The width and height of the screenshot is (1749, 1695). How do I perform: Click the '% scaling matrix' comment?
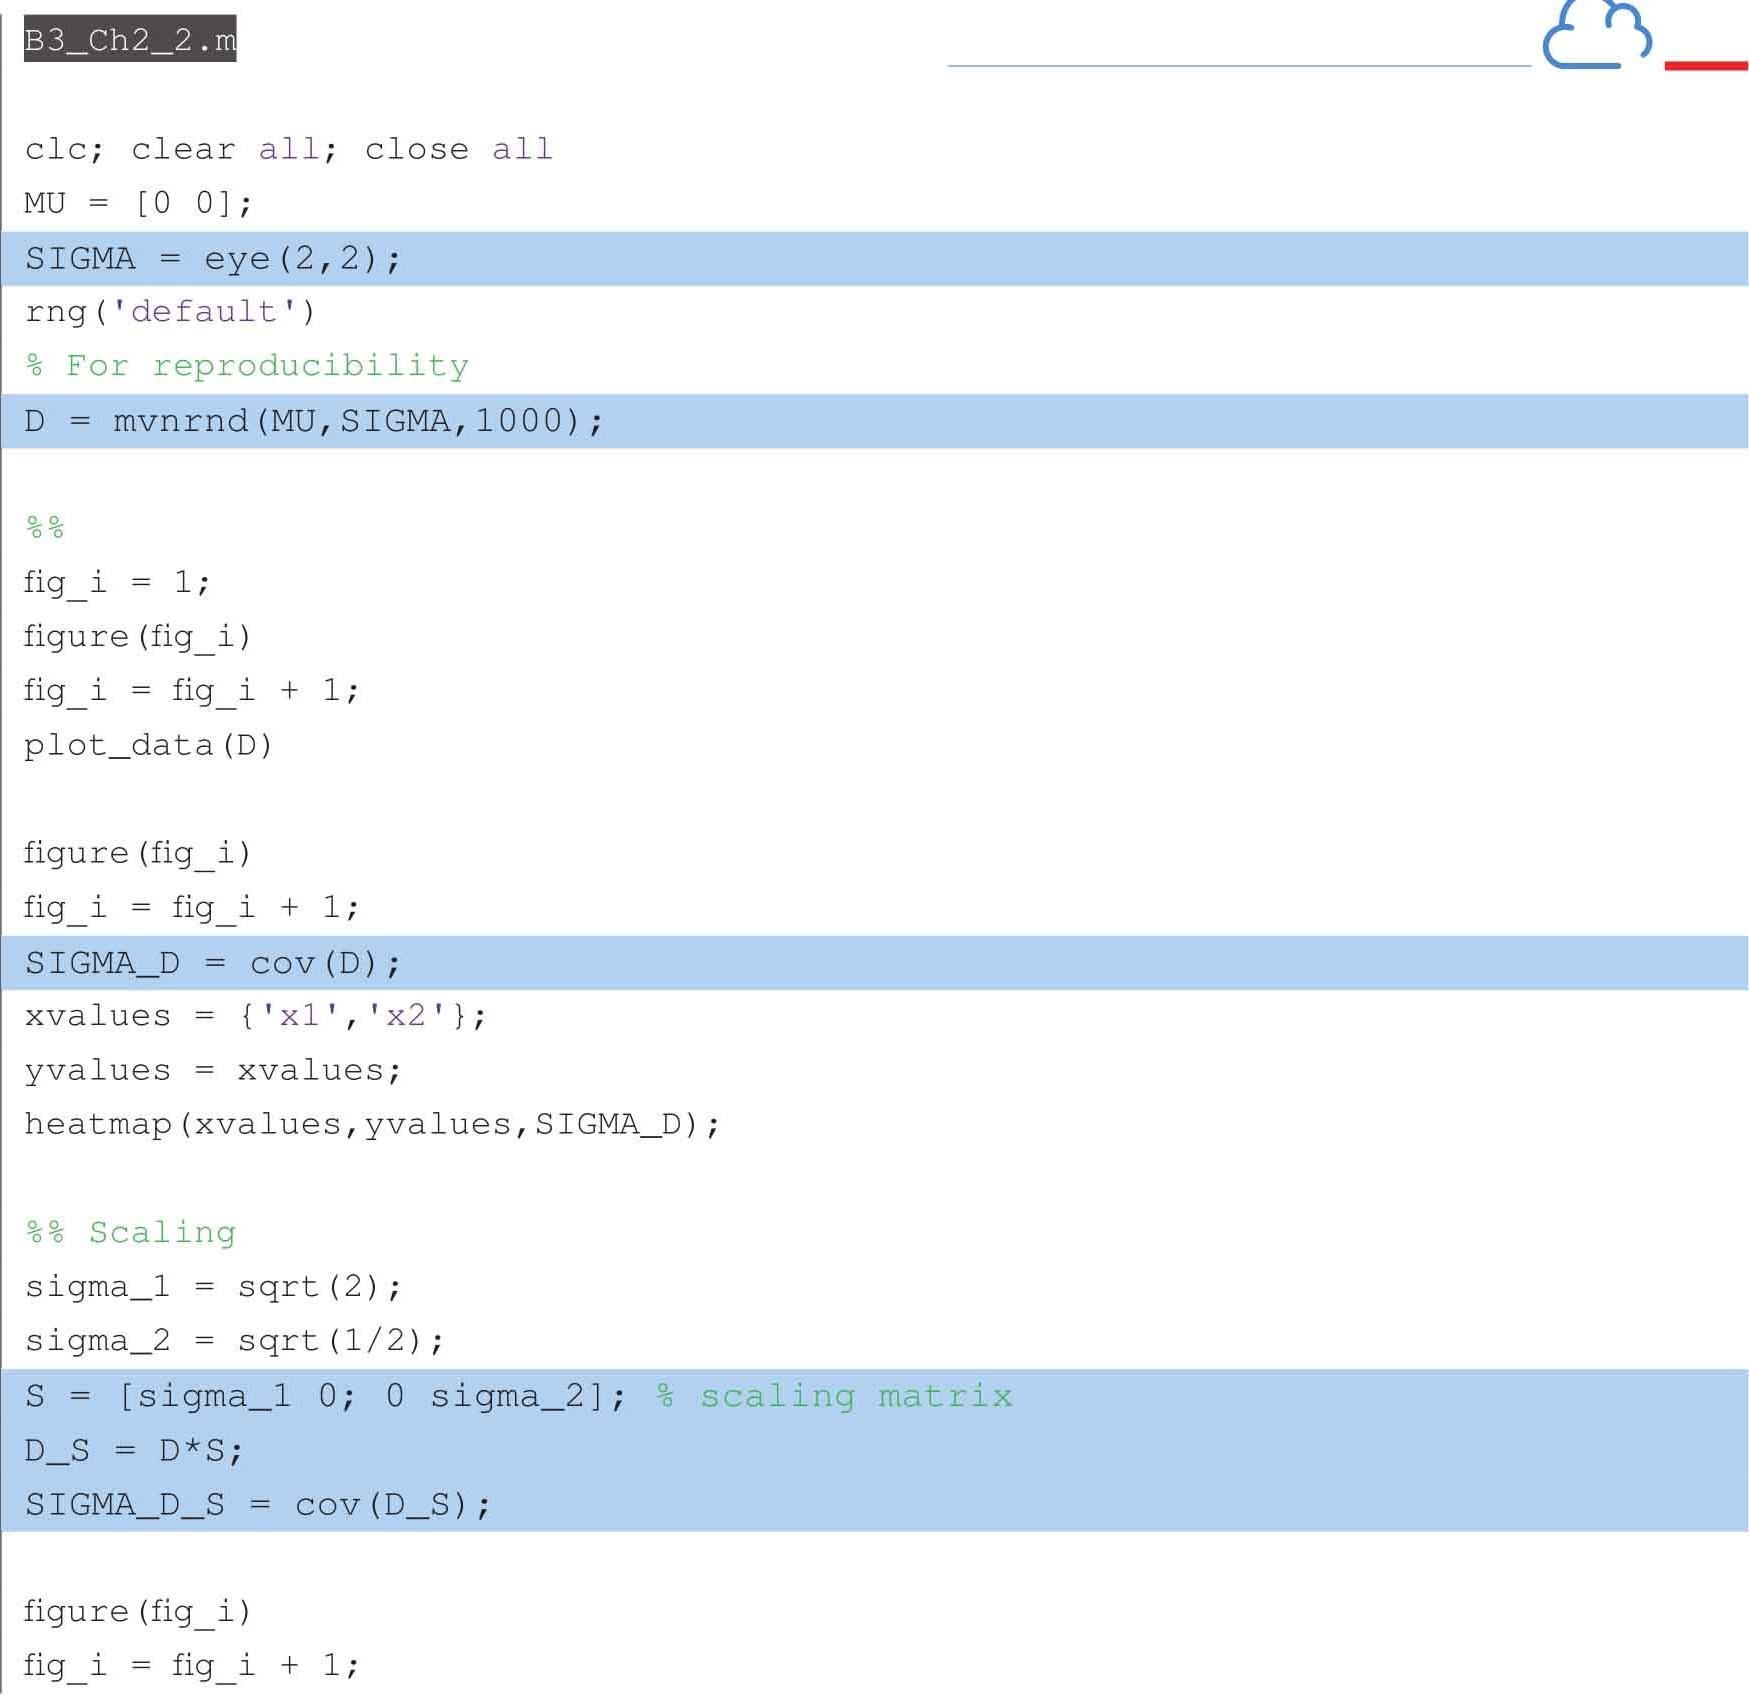835,1396
